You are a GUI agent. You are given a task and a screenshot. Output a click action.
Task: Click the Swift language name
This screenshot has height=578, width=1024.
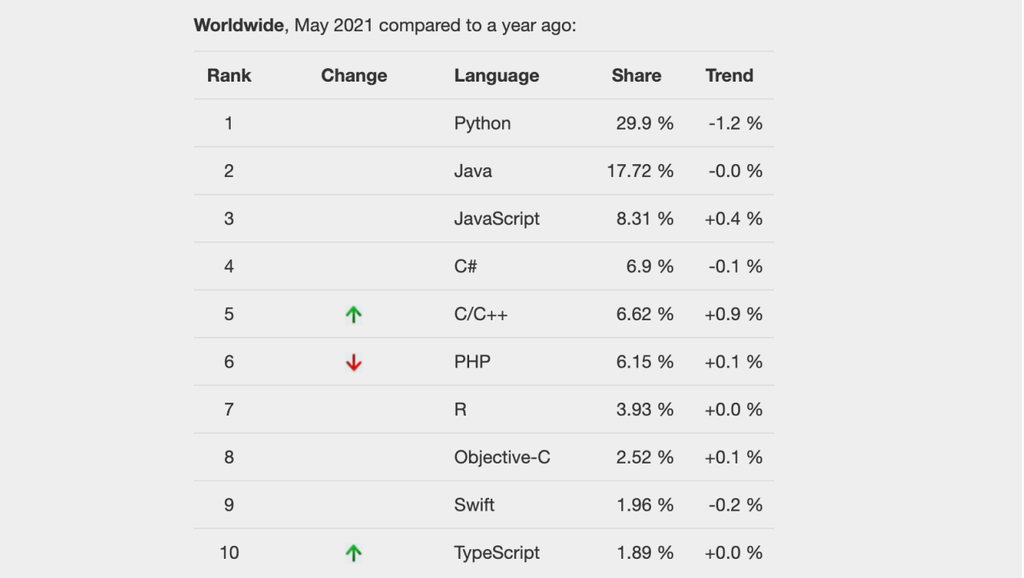474,505
